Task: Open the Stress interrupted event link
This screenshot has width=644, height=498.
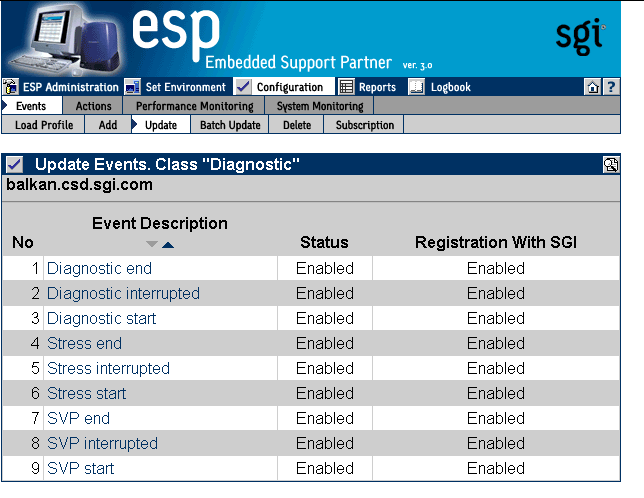Action: 108,369
